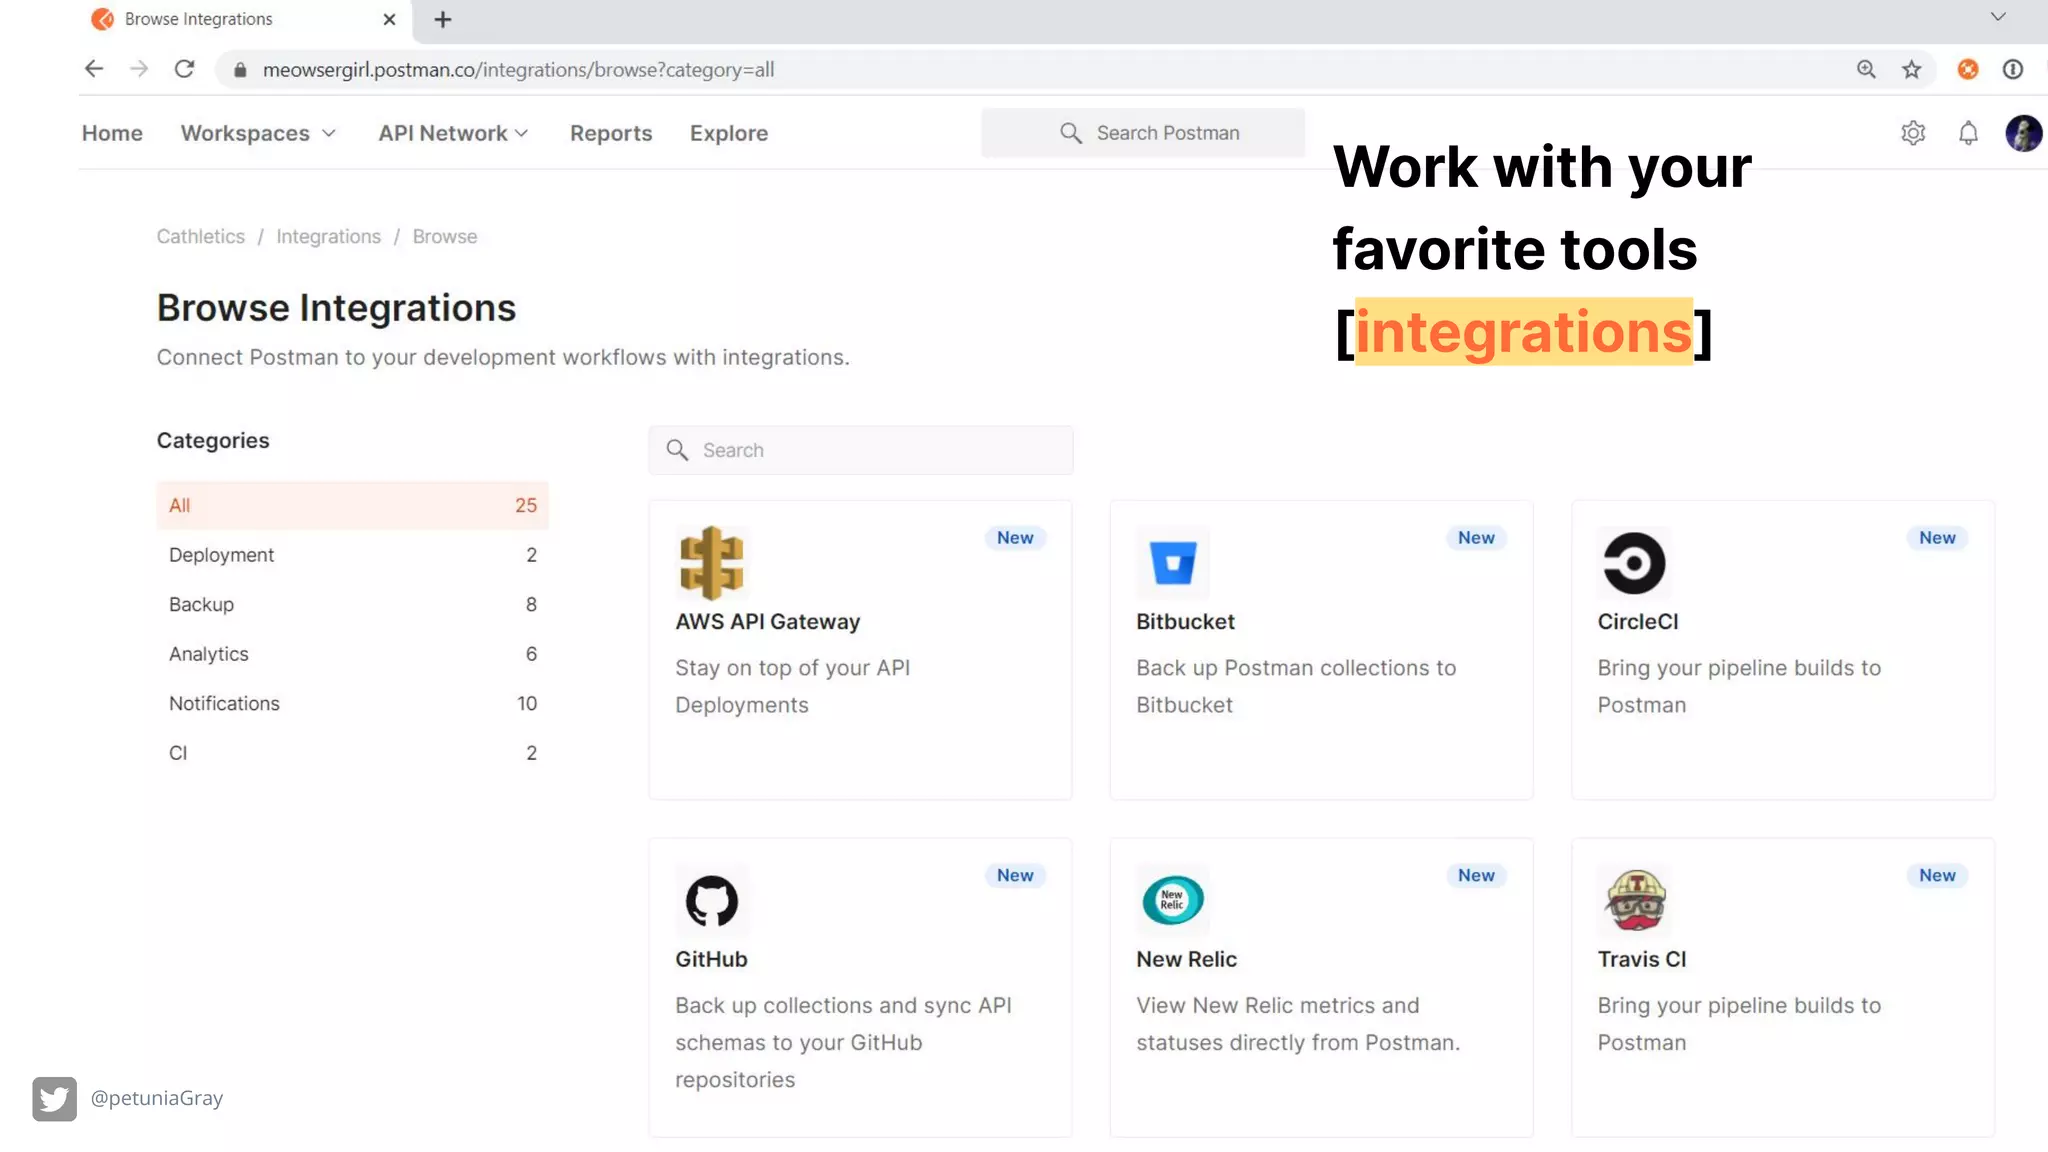Select the All category
Viewport: 2048px width, 1152px height.
[x=352, y=505]
